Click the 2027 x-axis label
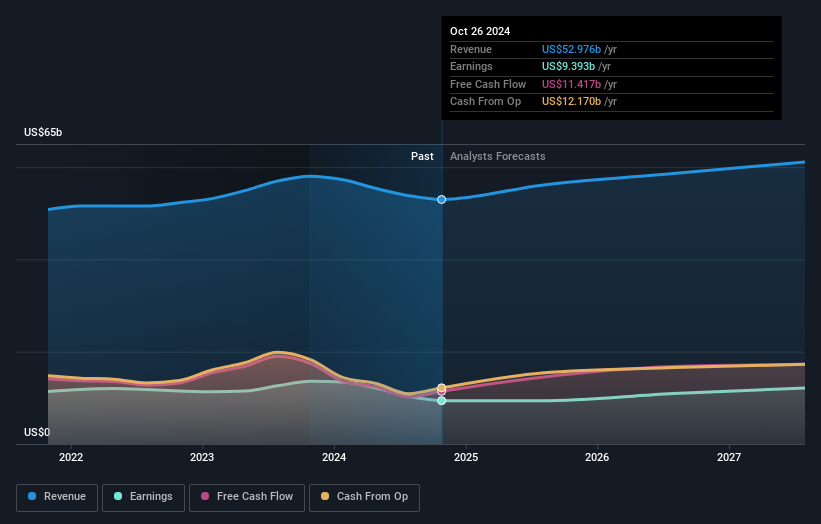821x524 pixels. (x=729, y=458)
